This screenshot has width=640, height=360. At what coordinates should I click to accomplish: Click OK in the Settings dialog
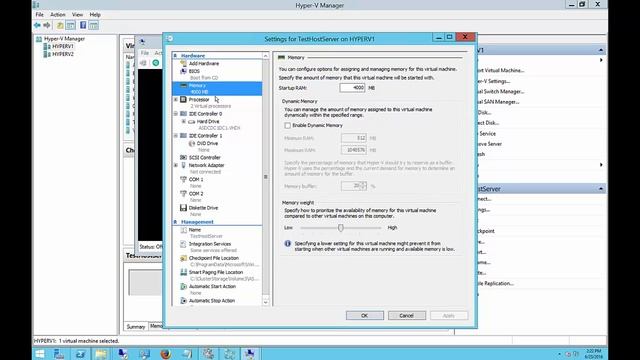(364, 316)
